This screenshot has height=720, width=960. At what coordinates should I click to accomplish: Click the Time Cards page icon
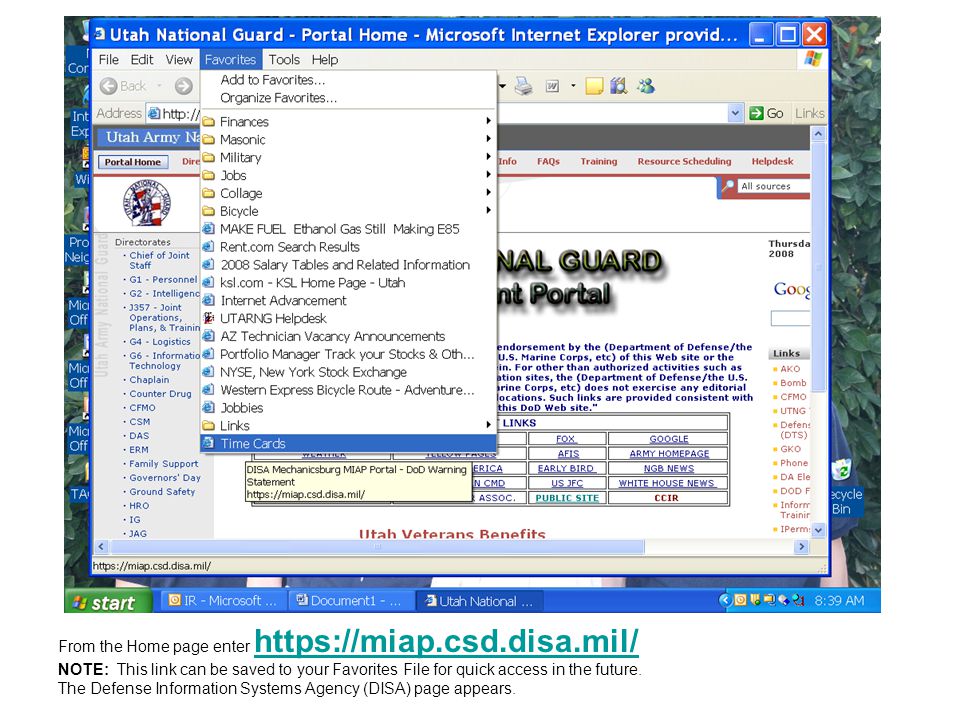click(x=209, y=443)
